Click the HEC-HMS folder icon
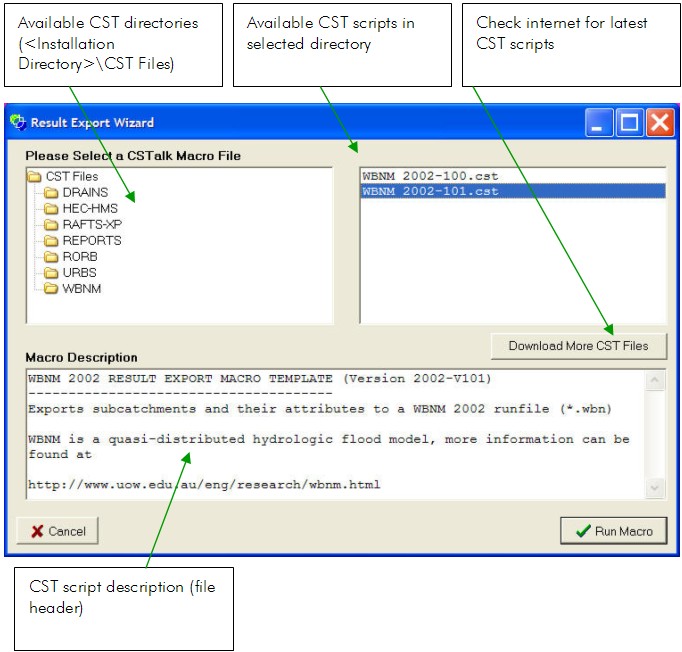The image size is (682, 652). (51, 209)
